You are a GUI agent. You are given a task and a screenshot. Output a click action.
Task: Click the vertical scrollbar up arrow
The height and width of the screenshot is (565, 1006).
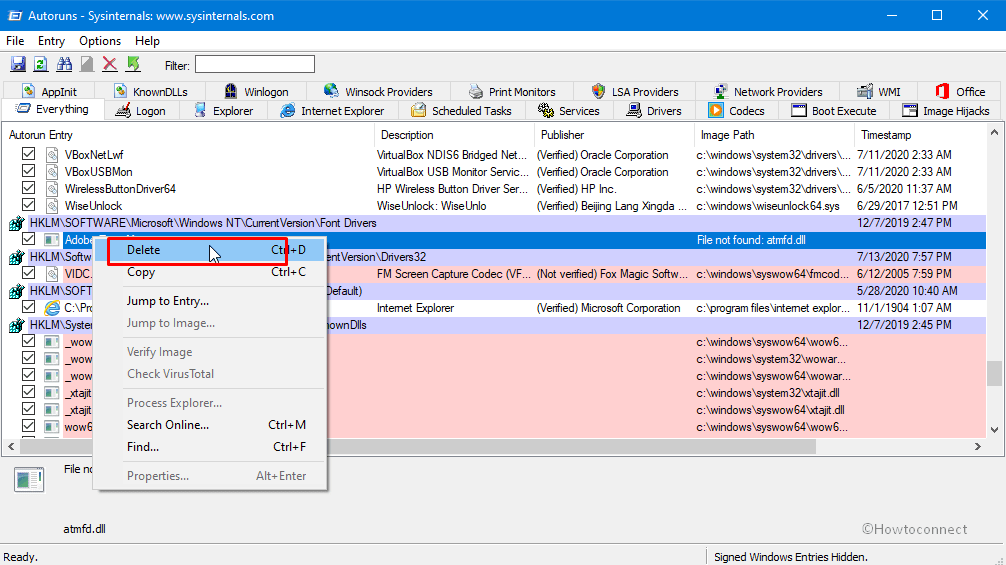pyautogui.click(x=994, y=133)
